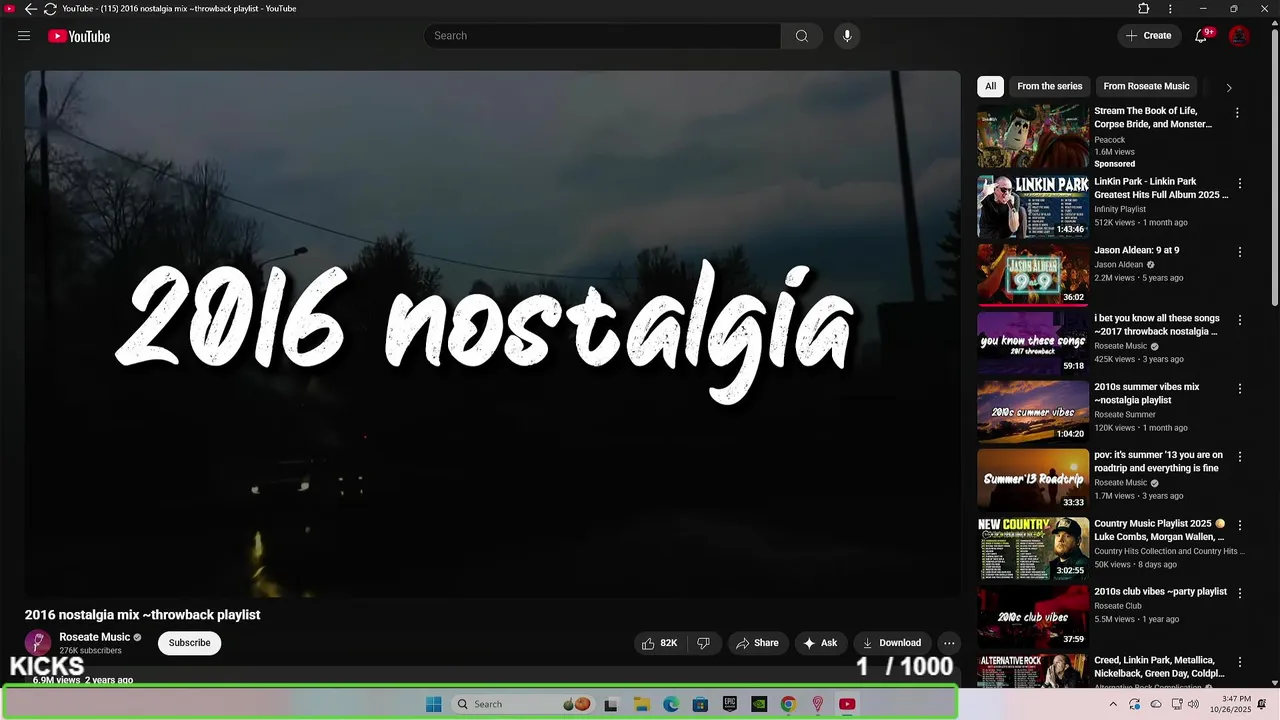Open Stream The Book of Life ad title
Viewport: 1280px width, 720px height.
pos(1153,117)
